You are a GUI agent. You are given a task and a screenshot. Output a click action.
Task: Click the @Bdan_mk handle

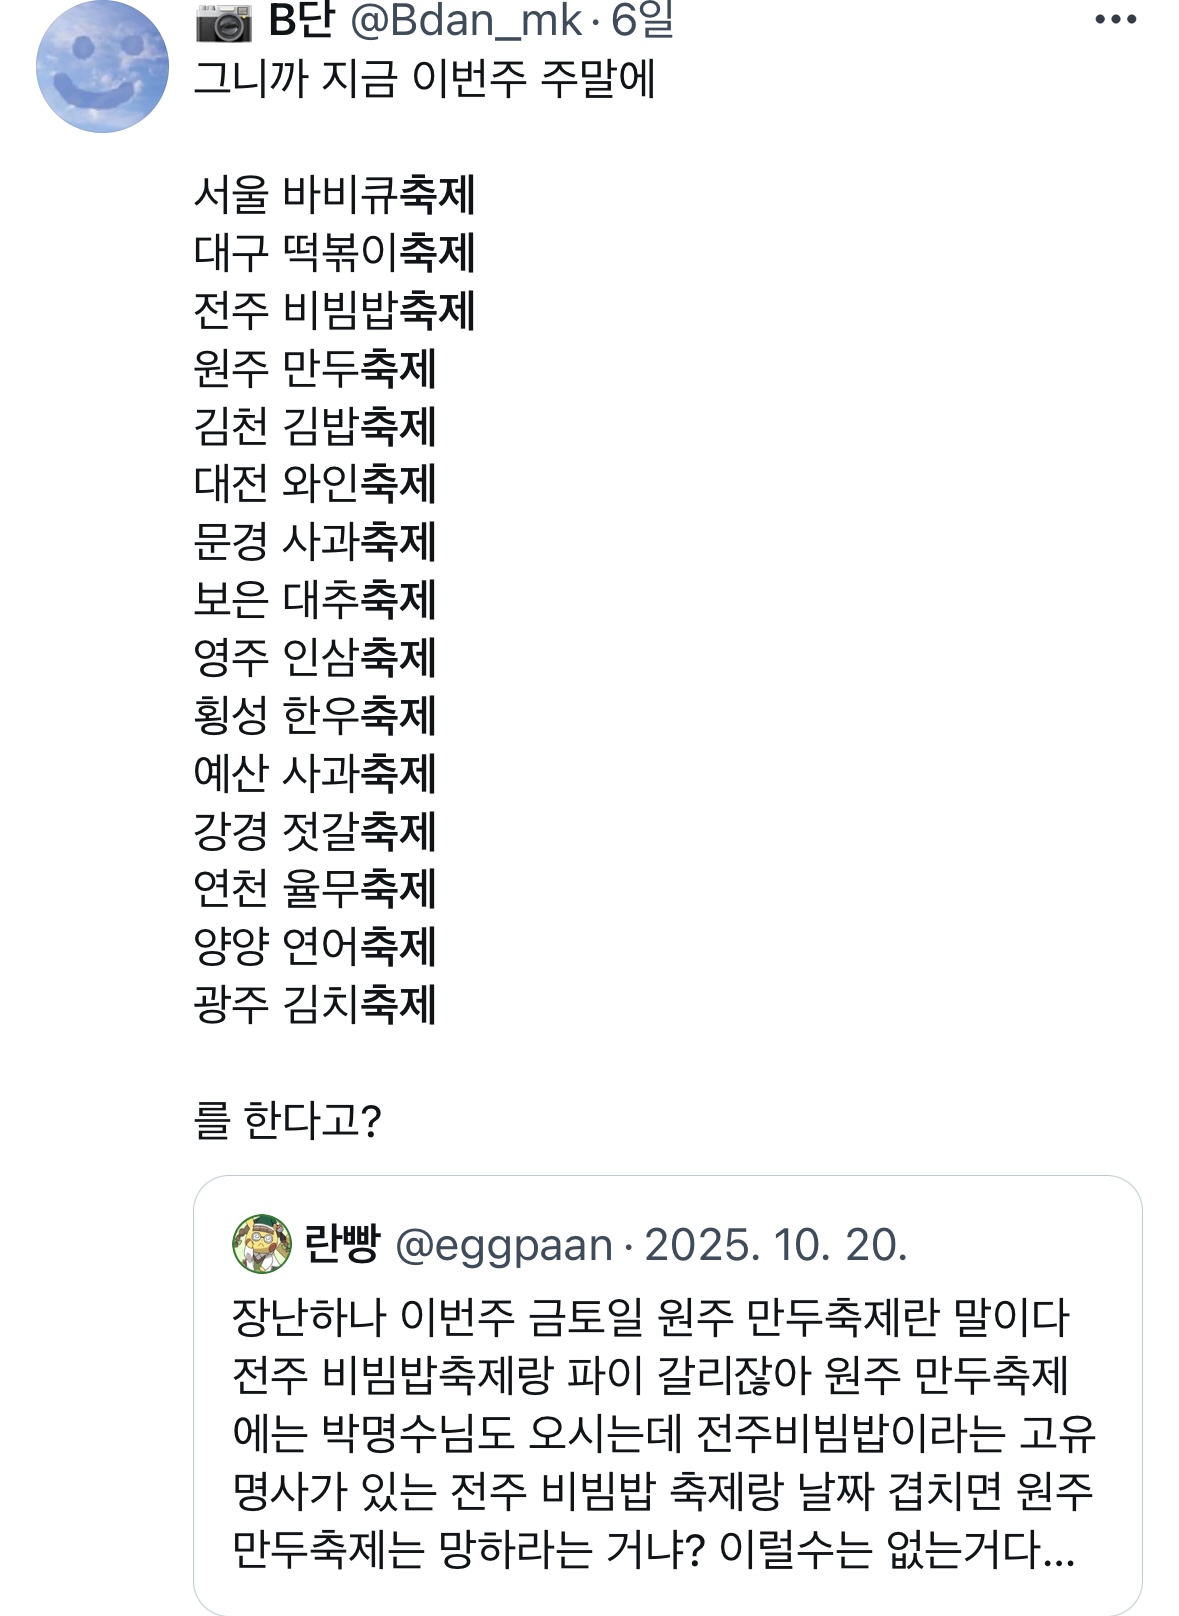coord(466,20)
